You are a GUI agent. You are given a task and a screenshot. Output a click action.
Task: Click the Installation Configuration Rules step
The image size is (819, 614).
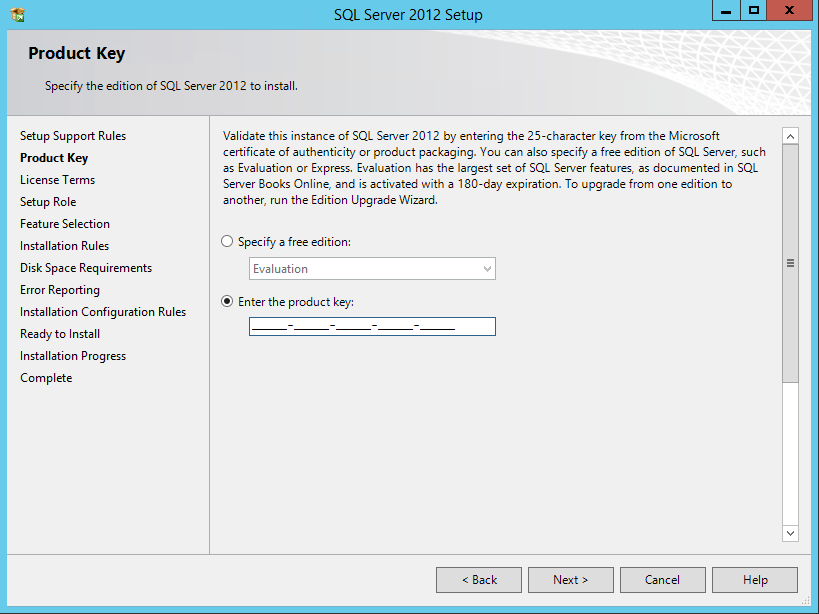point(103,312)
